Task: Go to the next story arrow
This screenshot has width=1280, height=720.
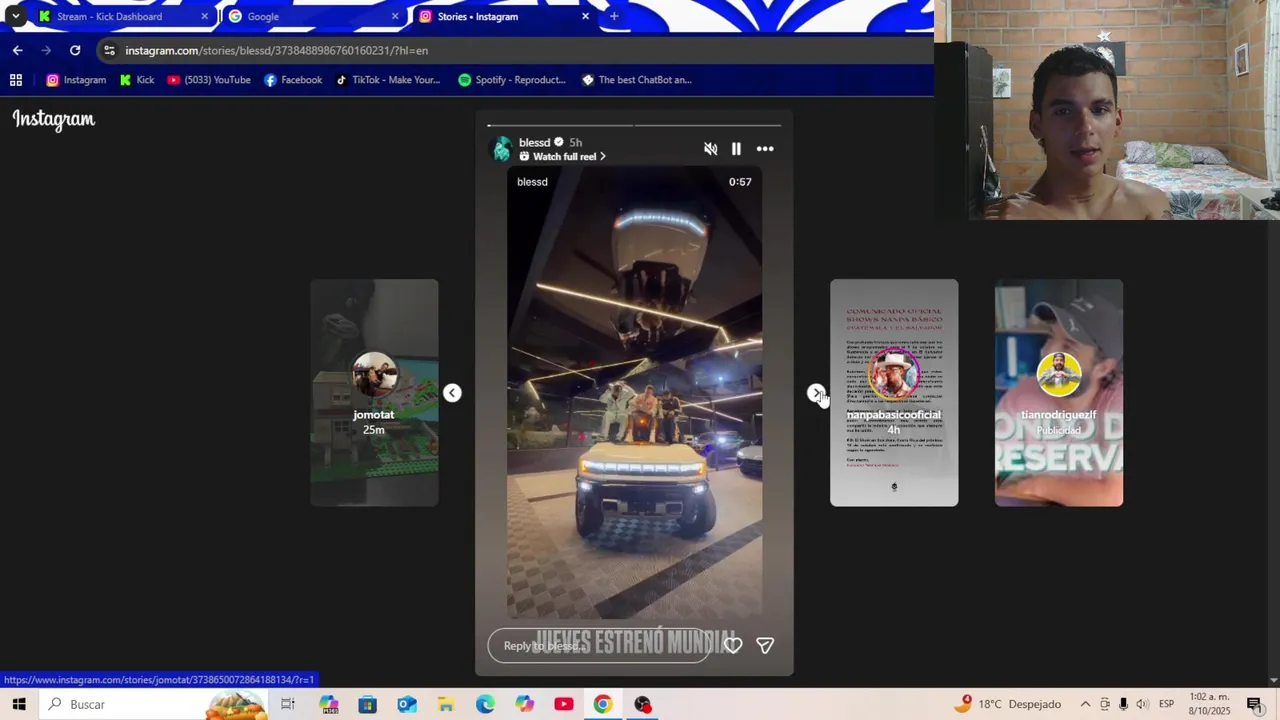Action: click(x=816, y=393)
